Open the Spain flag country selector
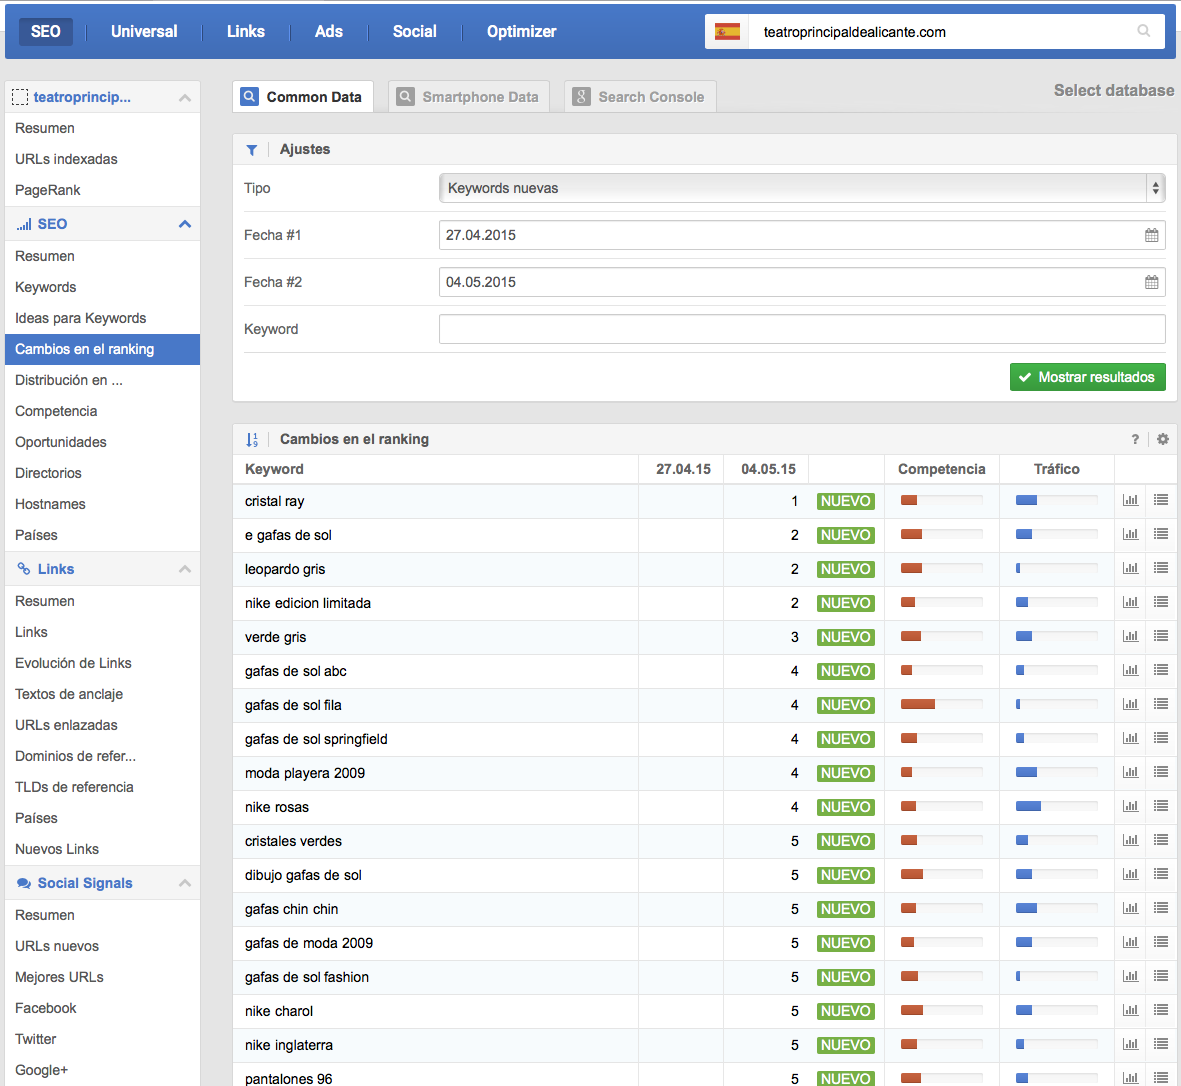This screenshot has height=1086, width=1181. [x=727, y=32]
